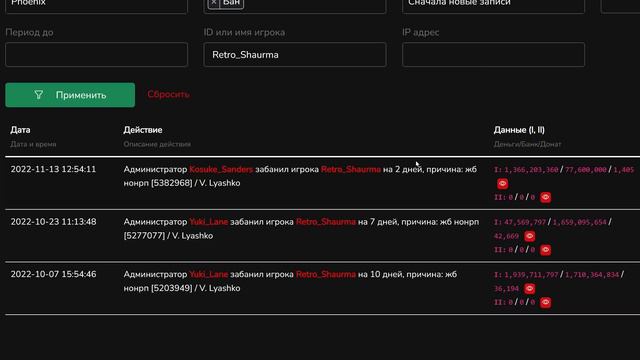
Task: Click the Данные (I, II) column header
Action: coord(519,130)
